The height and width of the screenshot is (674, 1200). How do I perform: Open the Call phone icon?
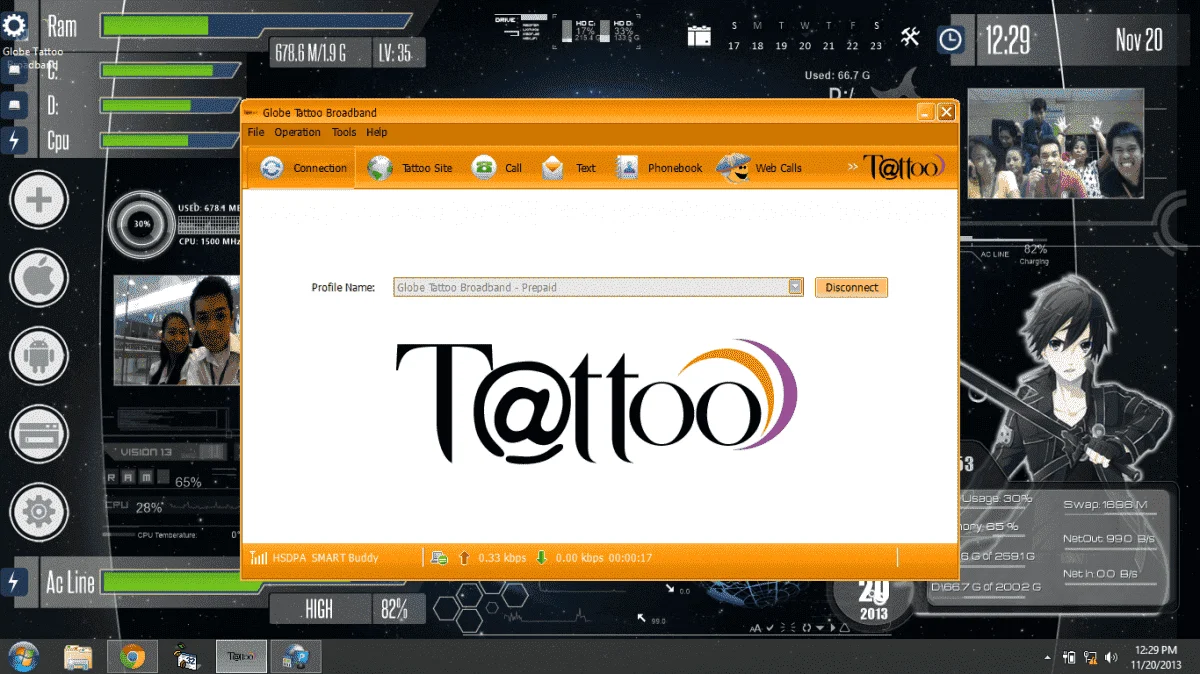pyautogui.click(x=484, y=168)
